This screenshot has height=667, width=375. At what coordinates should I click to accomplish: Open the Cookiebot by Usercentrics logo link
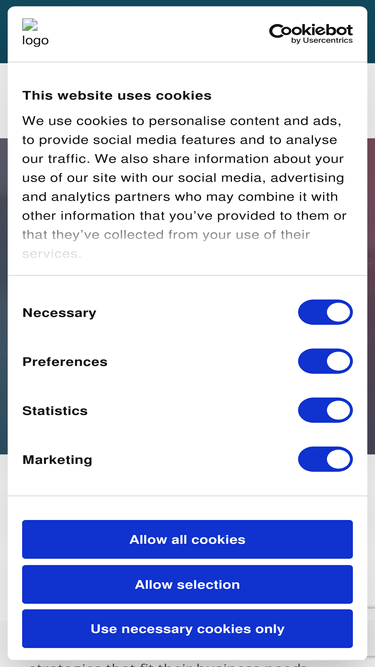pyautogui.click(x=311, y=34)
